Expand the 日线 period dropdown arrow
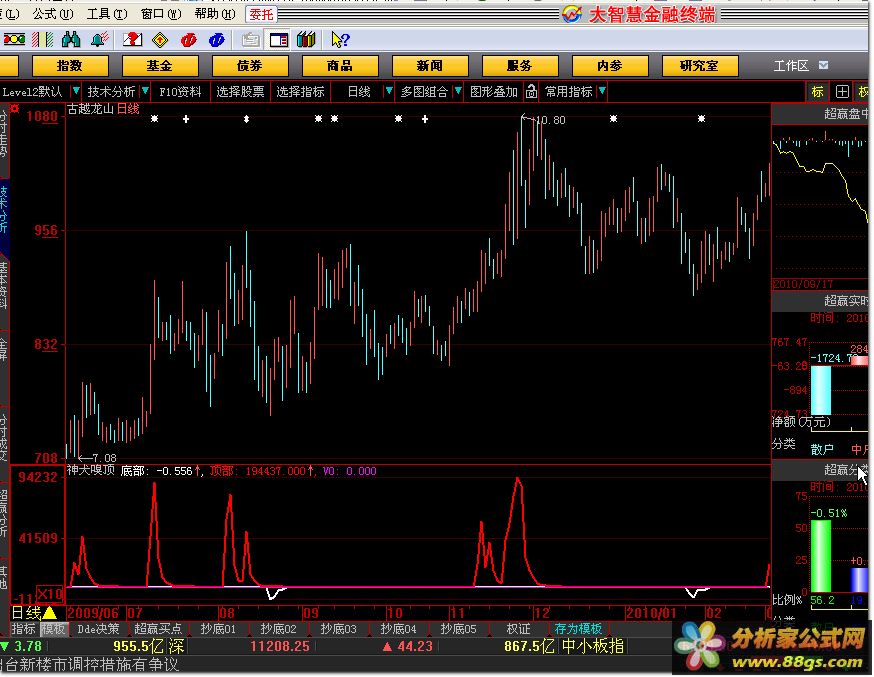Viewport: 874px width, 677px height. (389, 91)
